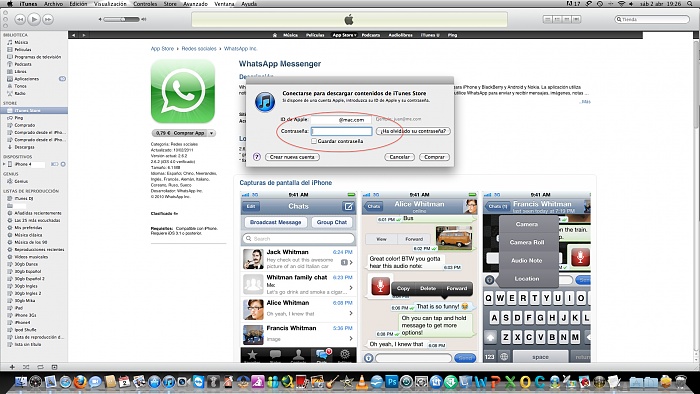Open Descargas in the sidebar
The height and width of the screenshot is (394, 700).
click(24, 147)
